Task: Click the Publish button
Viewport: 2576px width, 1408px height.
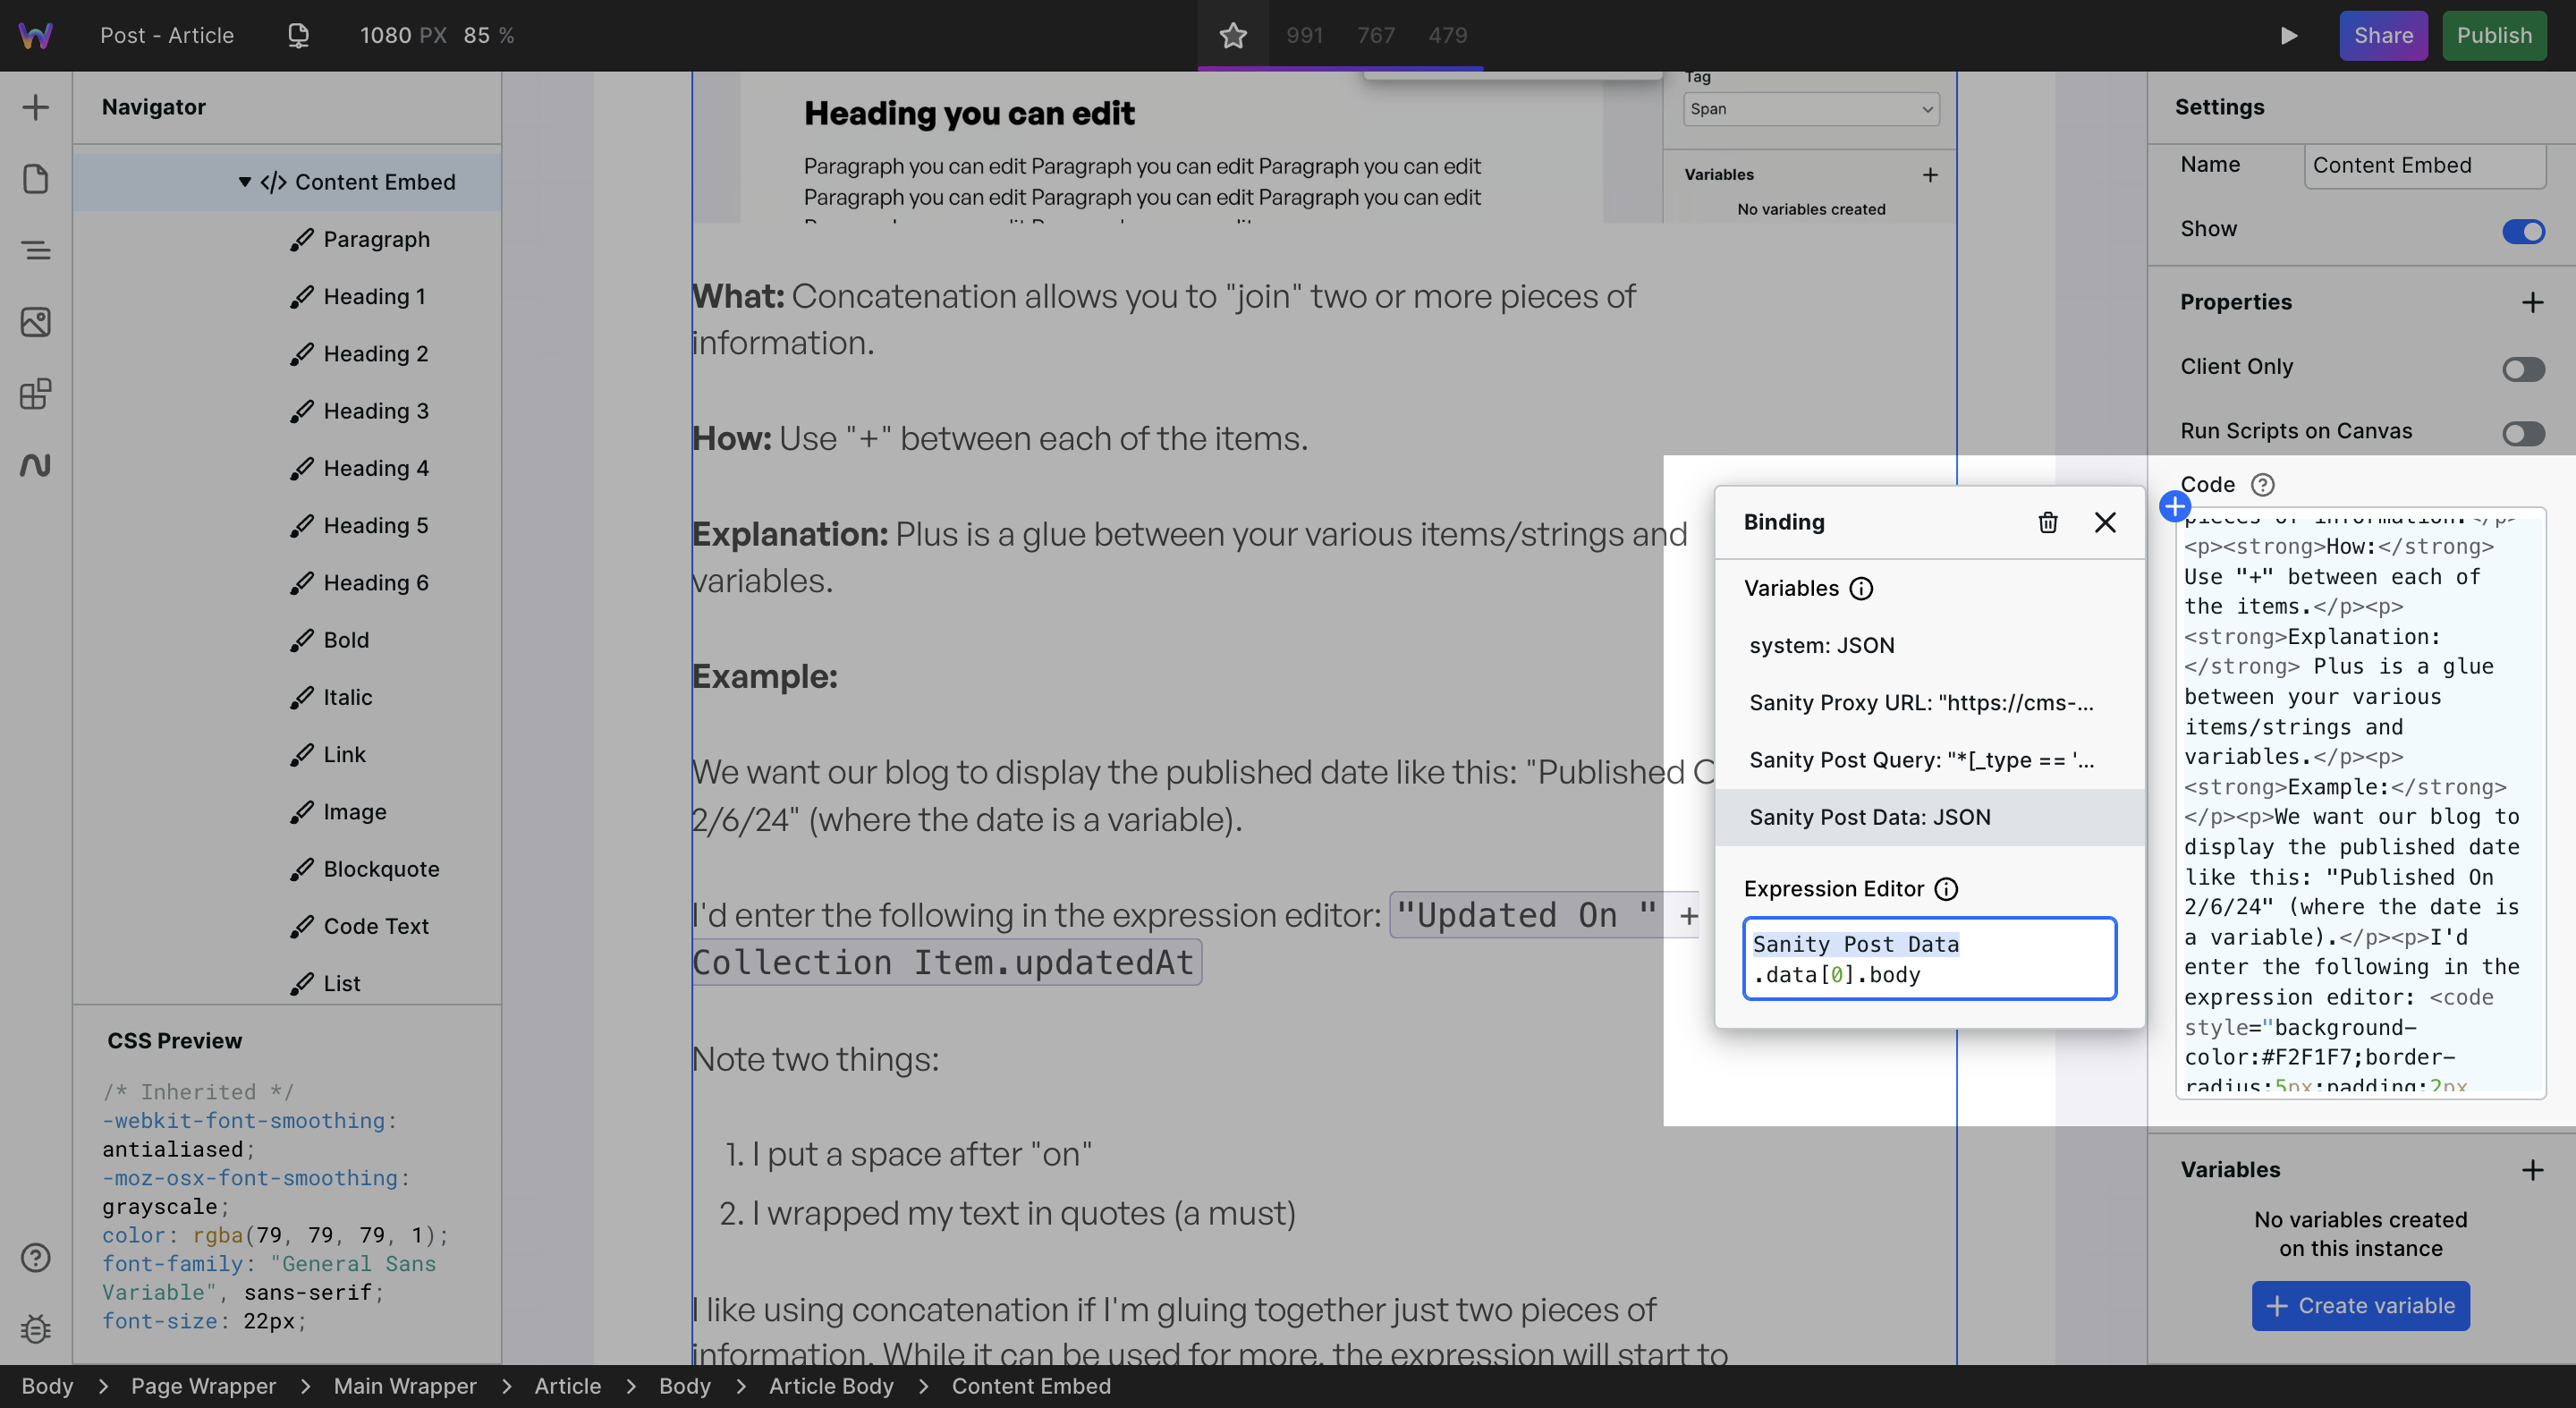Action: (2494, 36)
